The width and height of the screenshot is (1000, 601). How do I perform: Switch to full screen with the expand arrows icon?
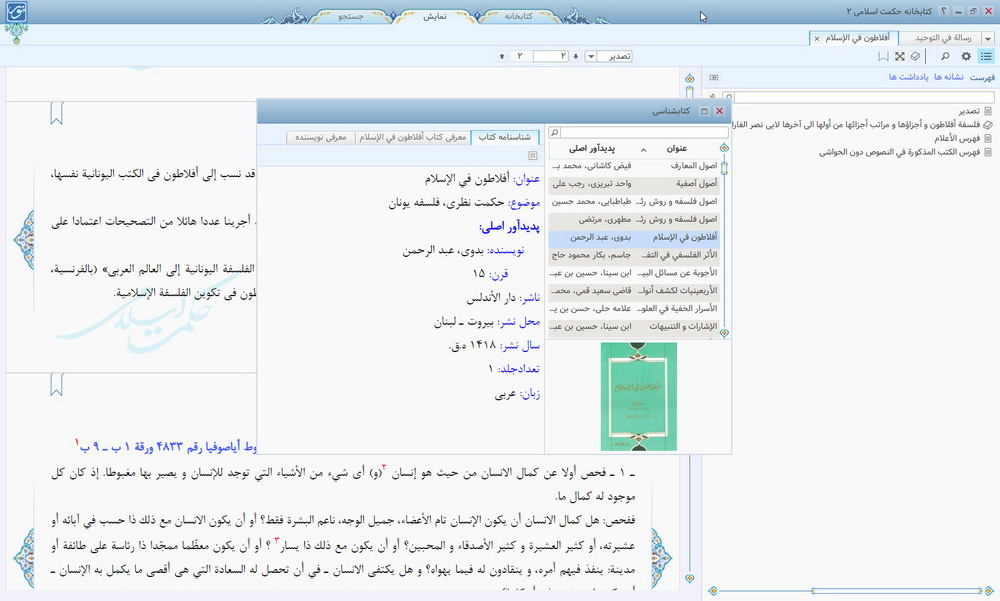coord(899,56)
